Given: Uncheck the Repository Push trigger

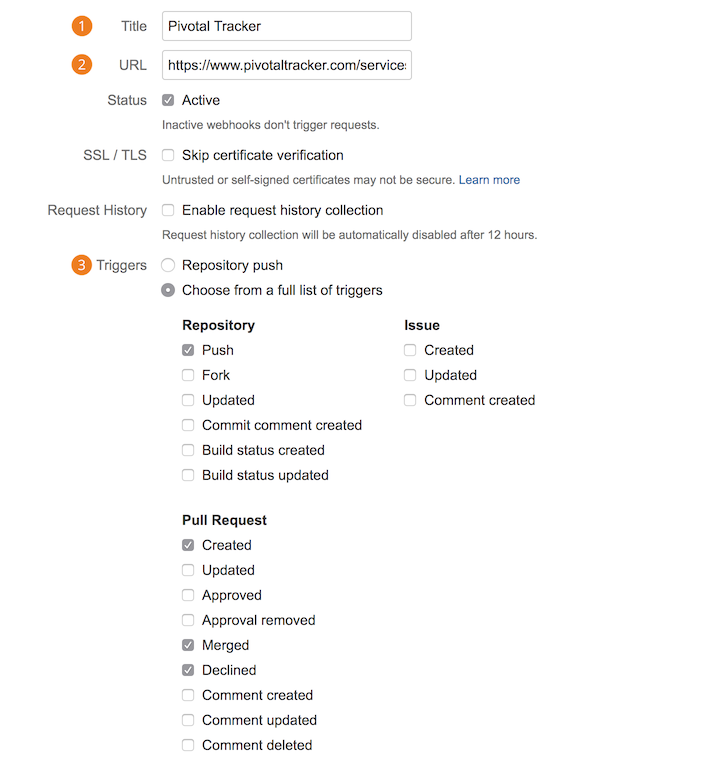Looking at the screenshot, I should tap(188, 350).
